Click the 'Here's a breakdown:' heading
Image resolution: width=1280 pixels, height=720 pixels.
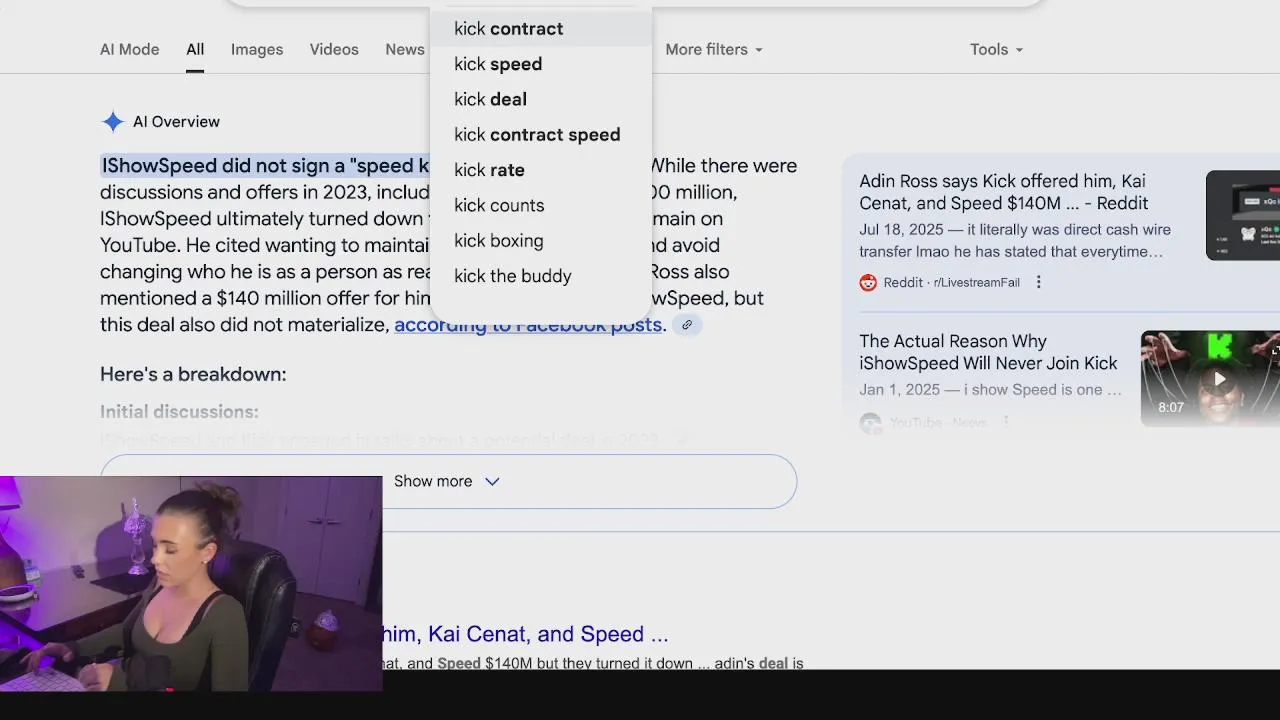click(193, 374)
